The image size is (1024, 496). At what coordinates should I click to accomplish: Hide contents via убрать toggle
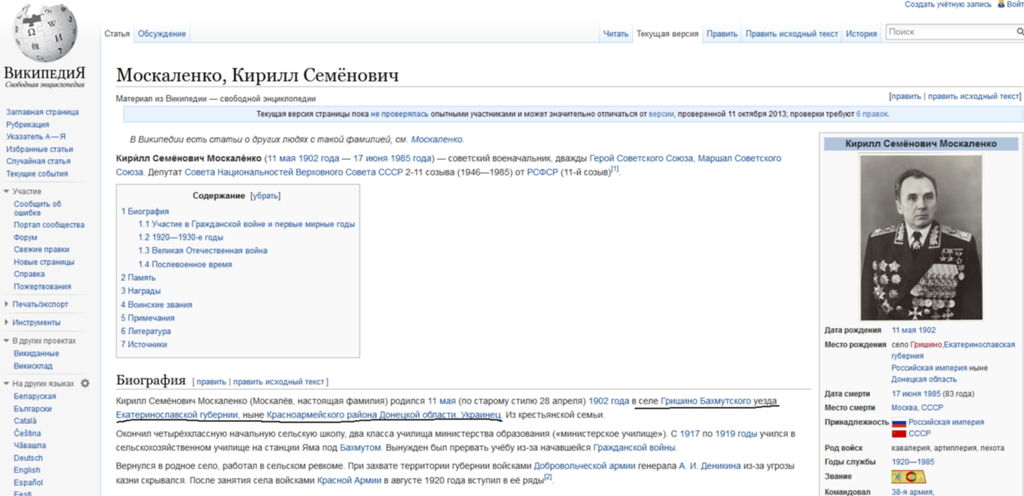(265, 196)
